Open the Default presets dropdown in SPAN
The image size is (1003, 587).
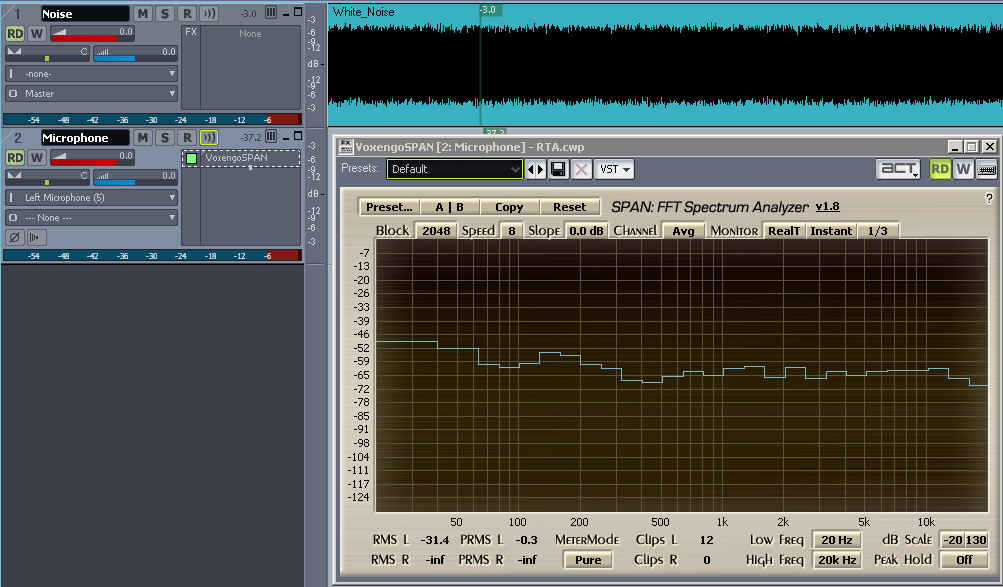[x=455, y=169]
